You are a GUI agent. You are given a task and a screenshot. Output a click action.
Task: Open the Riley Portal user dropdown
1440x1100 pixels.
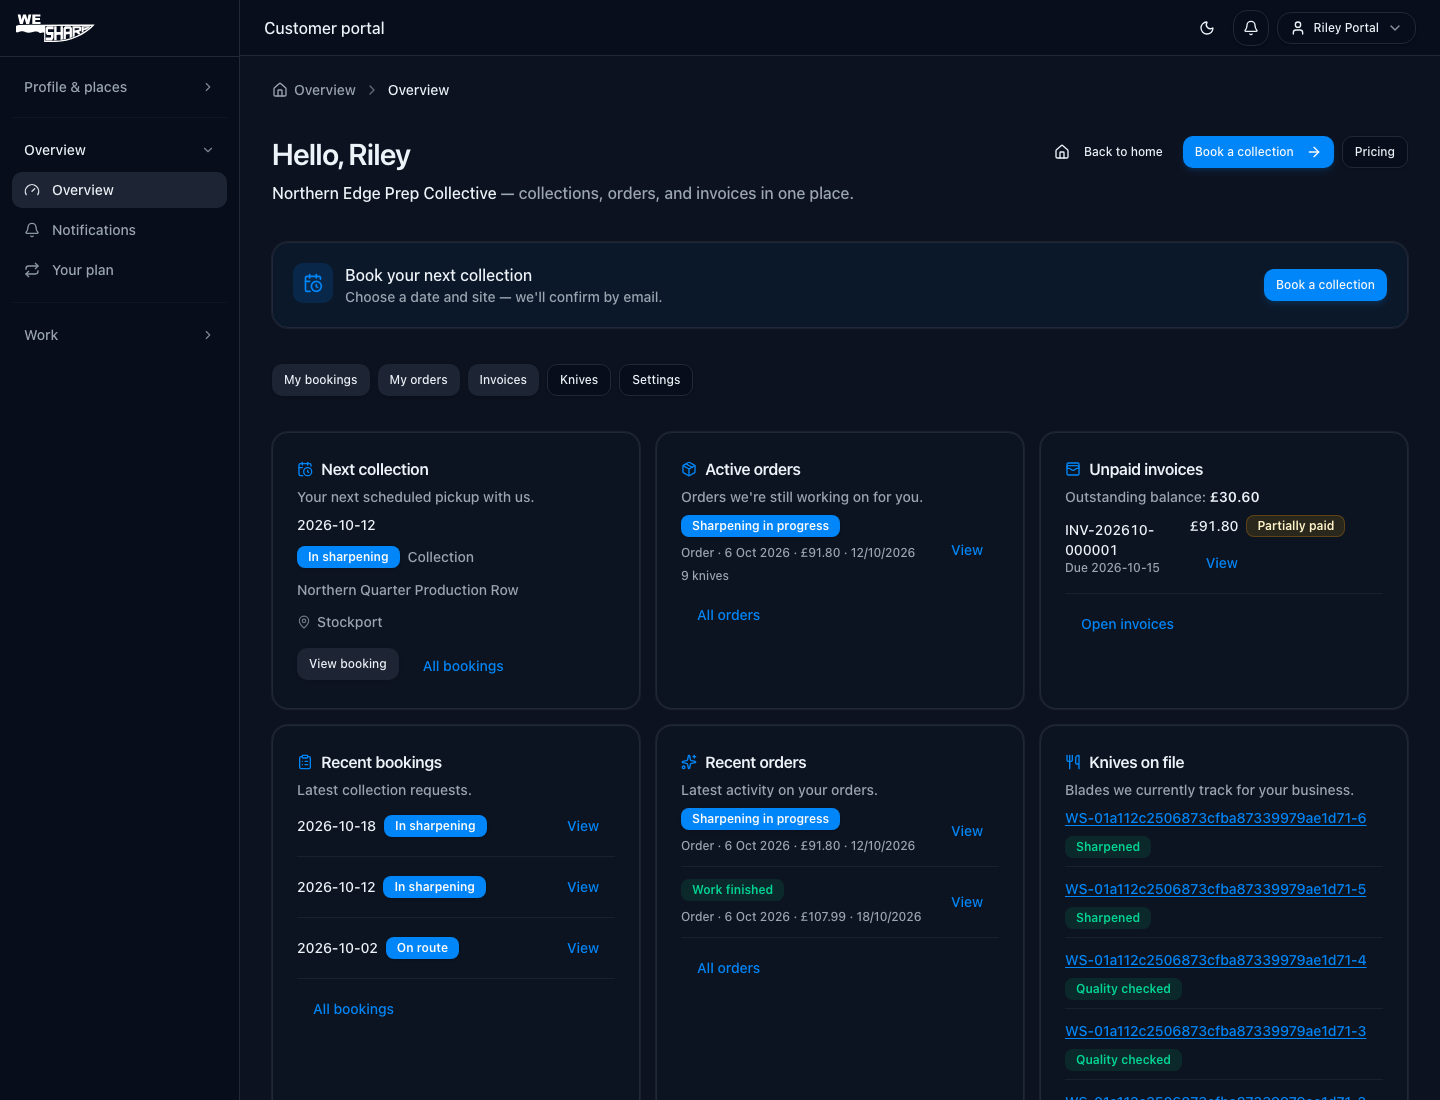[1346, 28]
